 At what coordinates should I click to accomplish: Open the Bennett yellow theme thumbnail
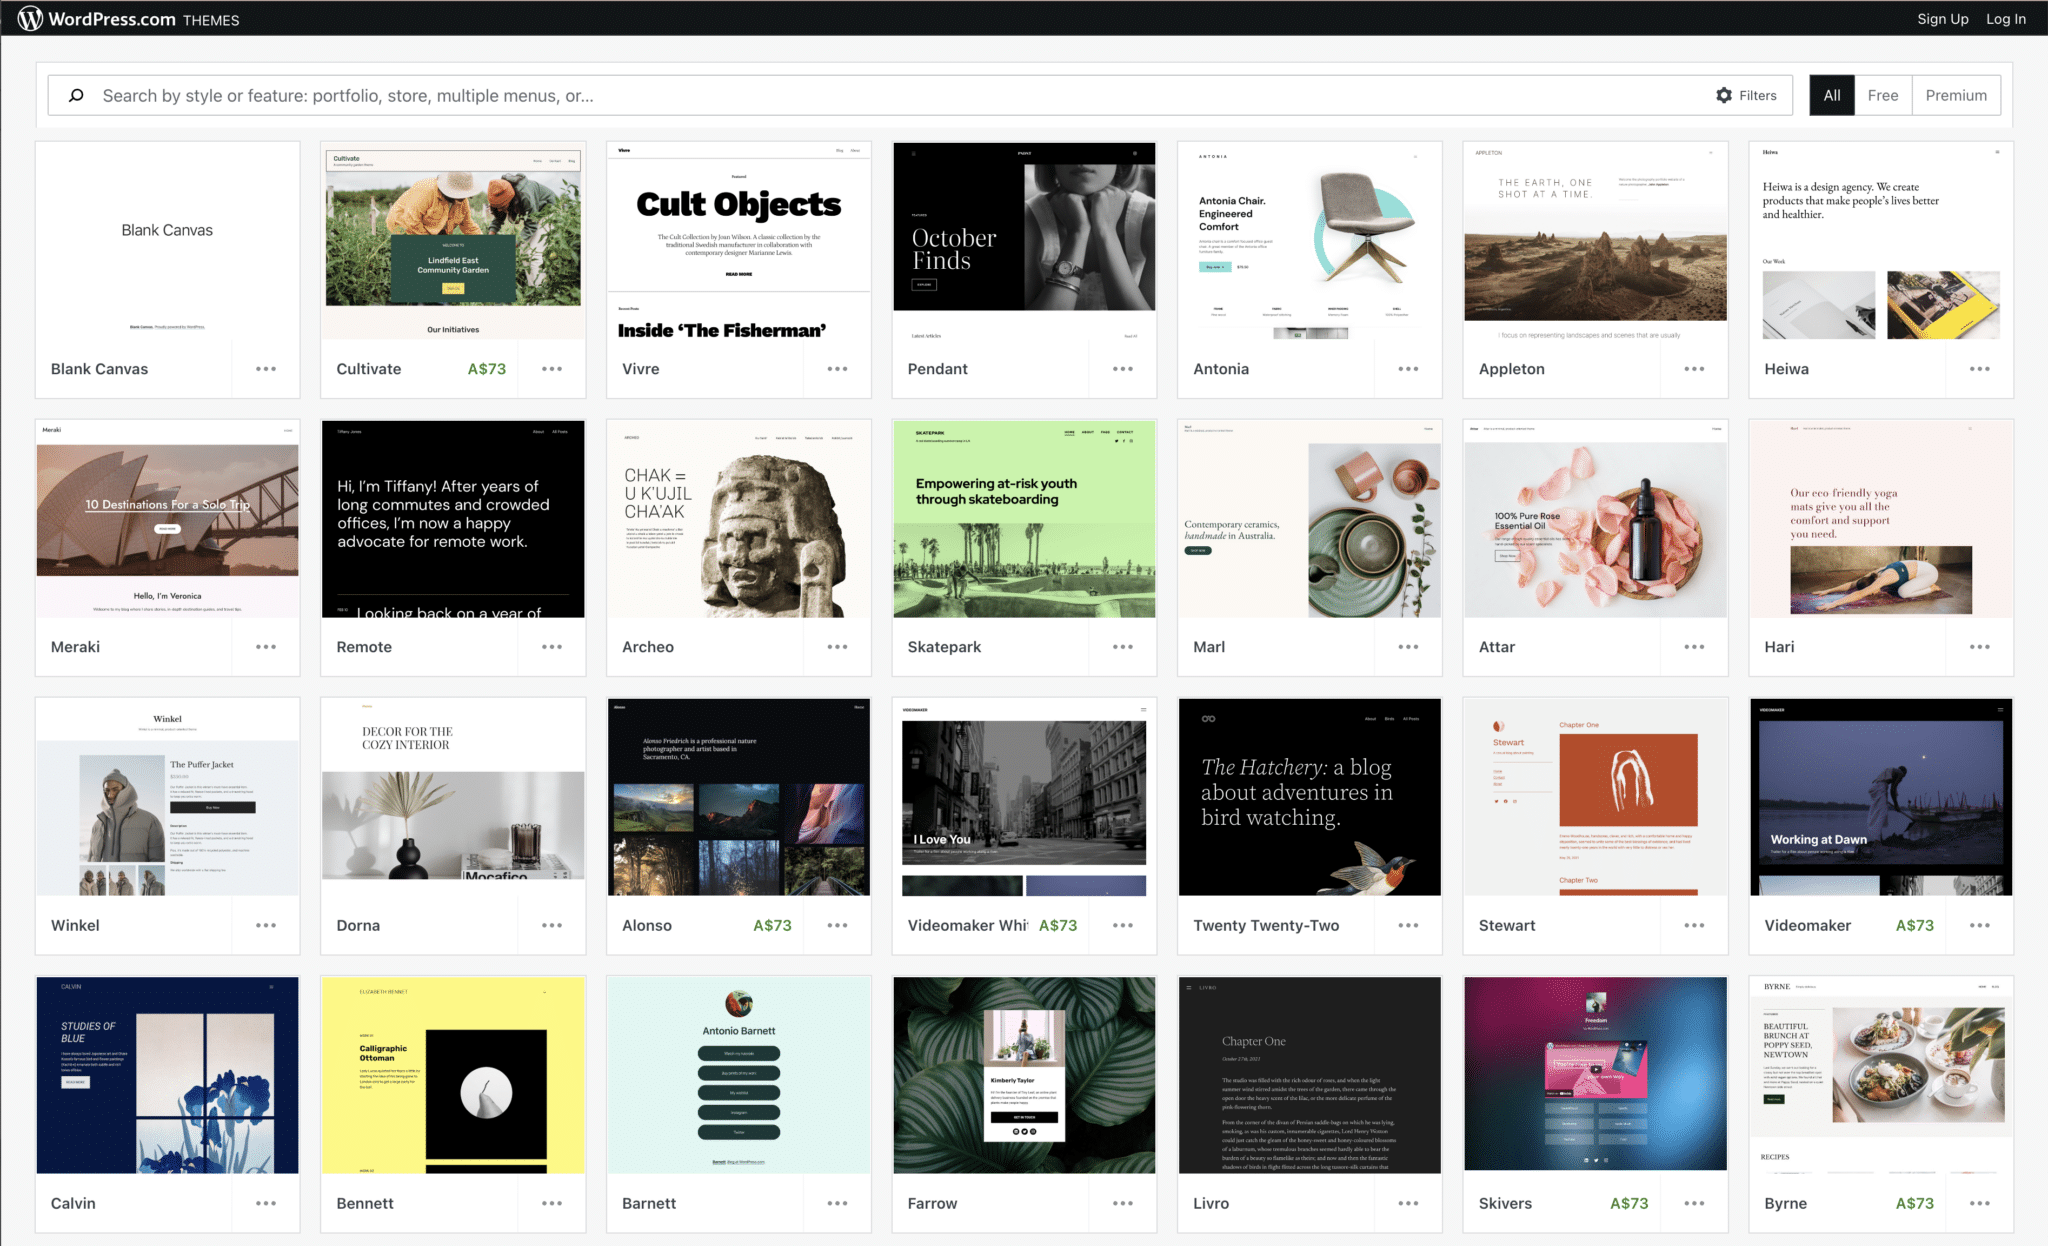coord(453,1075)
